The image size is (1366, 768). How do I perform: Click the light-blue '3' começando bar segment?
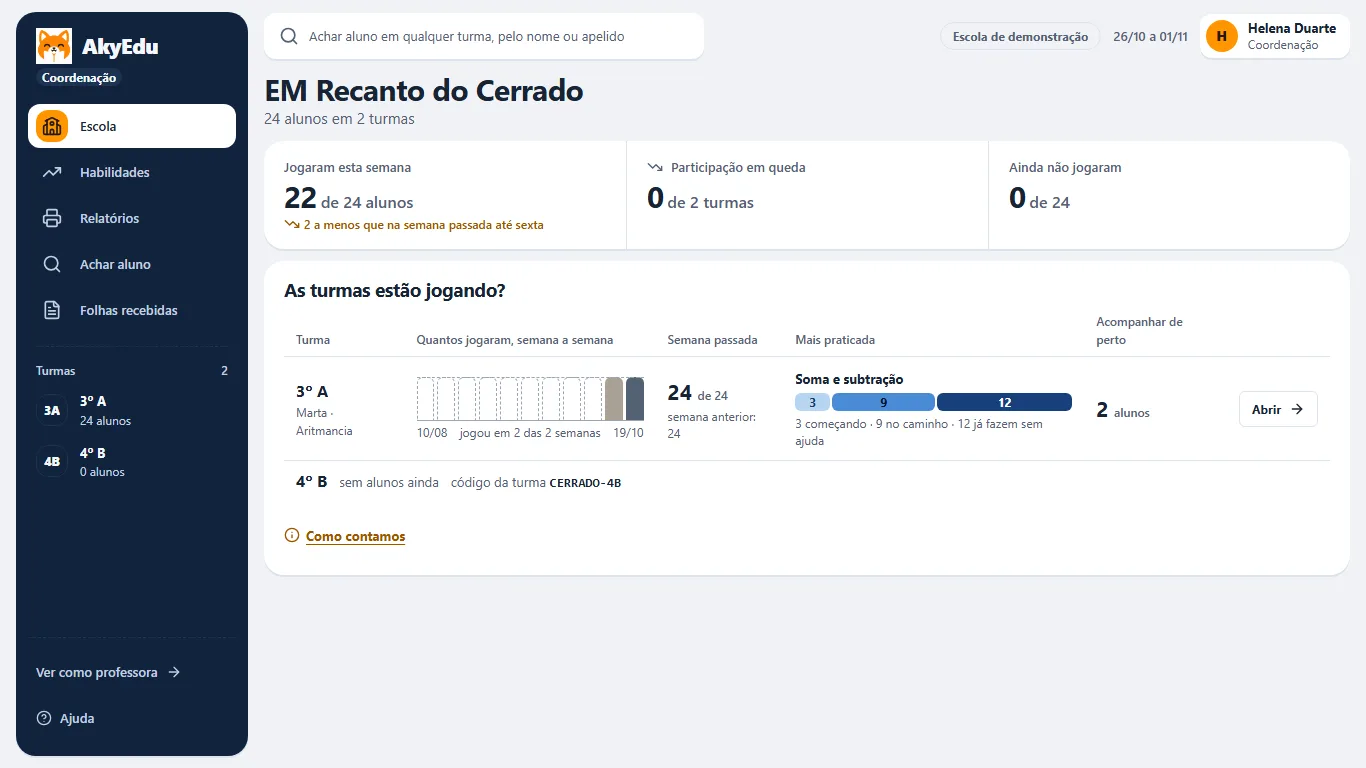coord(812,402)
